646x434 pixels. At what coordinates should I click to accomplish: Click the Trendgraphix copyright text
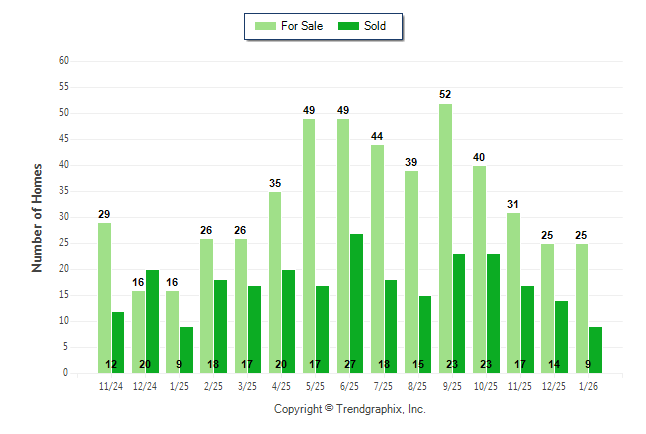(x=350, y=409)
